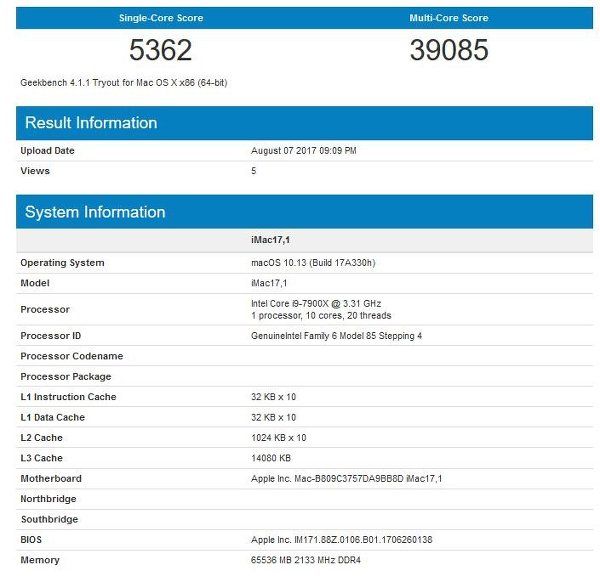Select L1 Instruction Cache value 32 KB x 10
600x582 pixels.
tap(274, 397)
